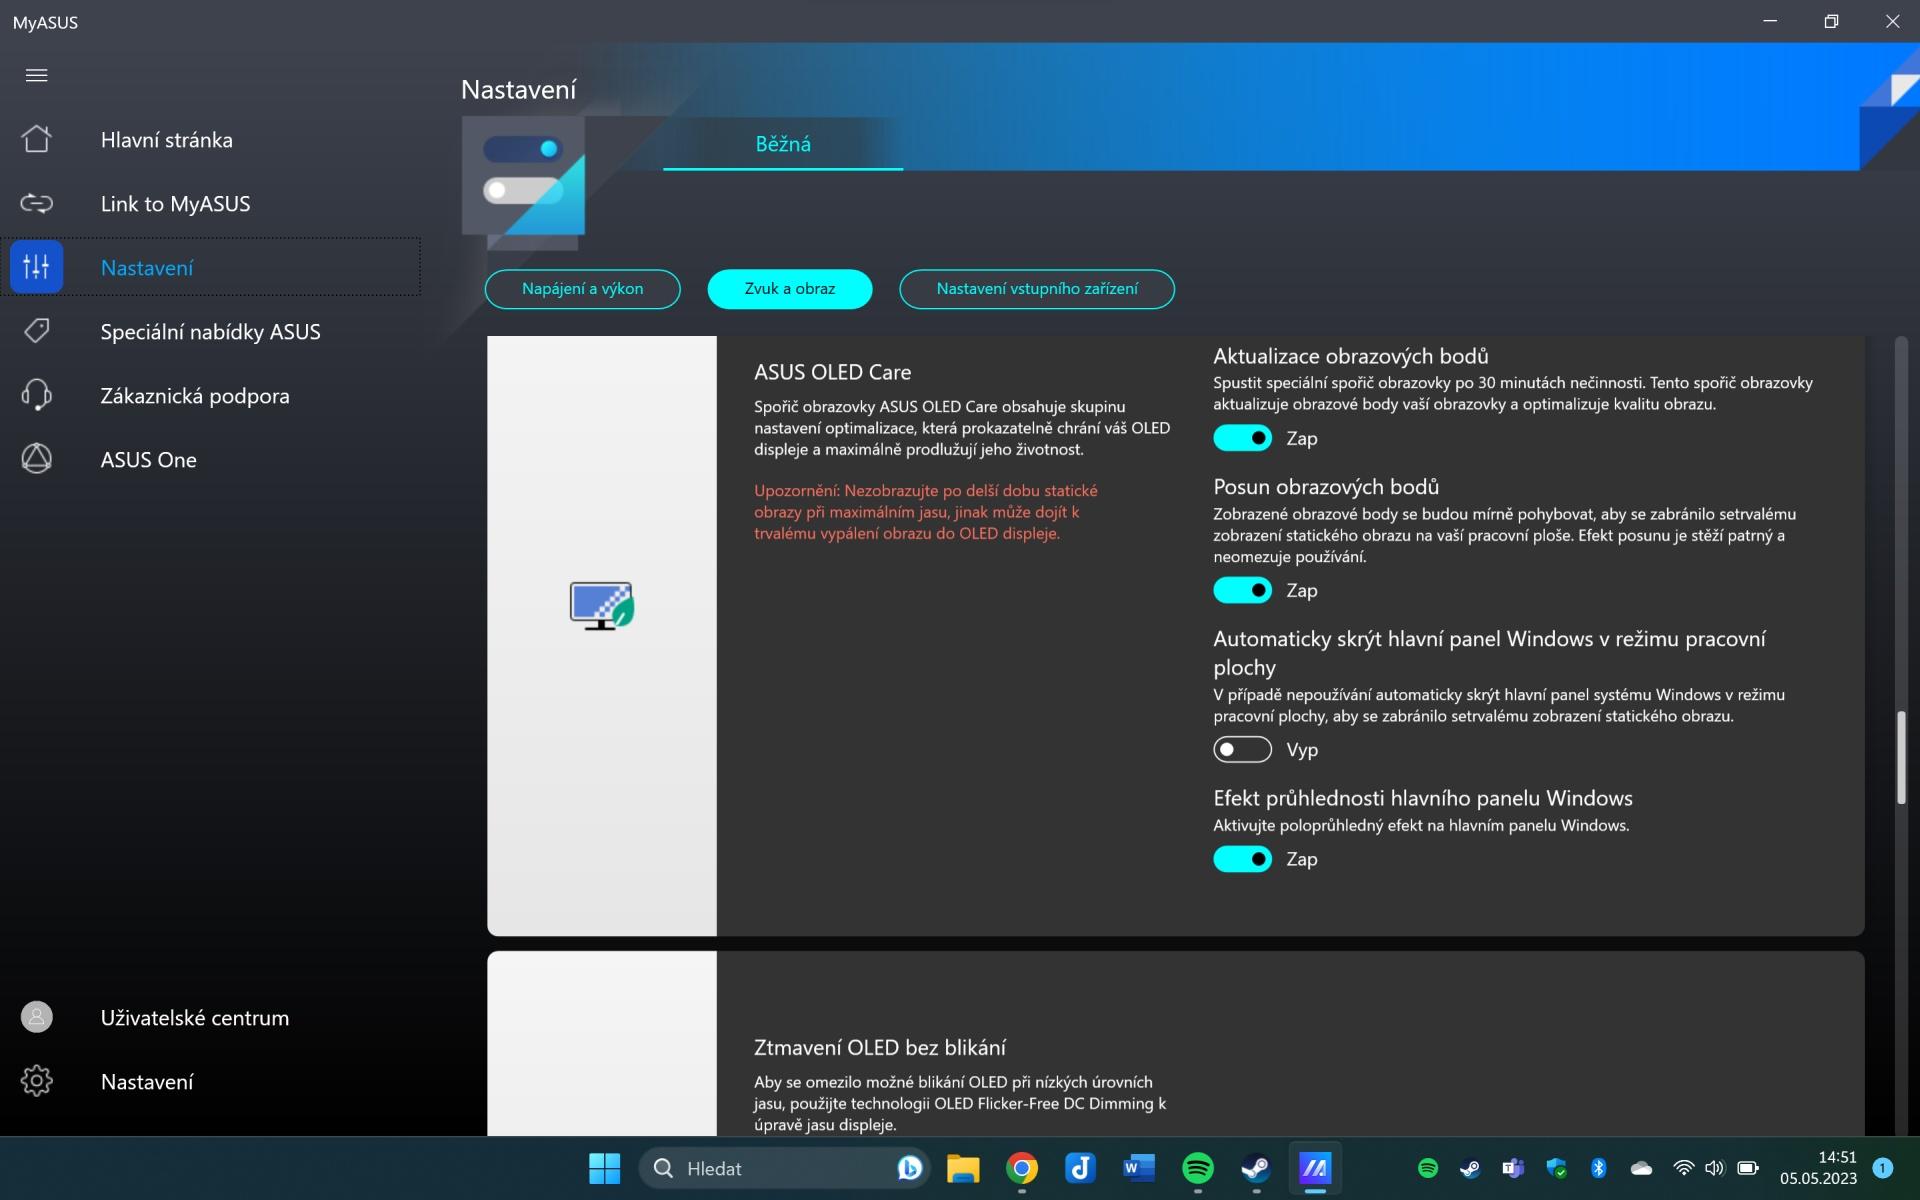This screenshot has height=1200, width=1920.
Task: Open Uživatelské centrum
Action: click(194, 1018)
